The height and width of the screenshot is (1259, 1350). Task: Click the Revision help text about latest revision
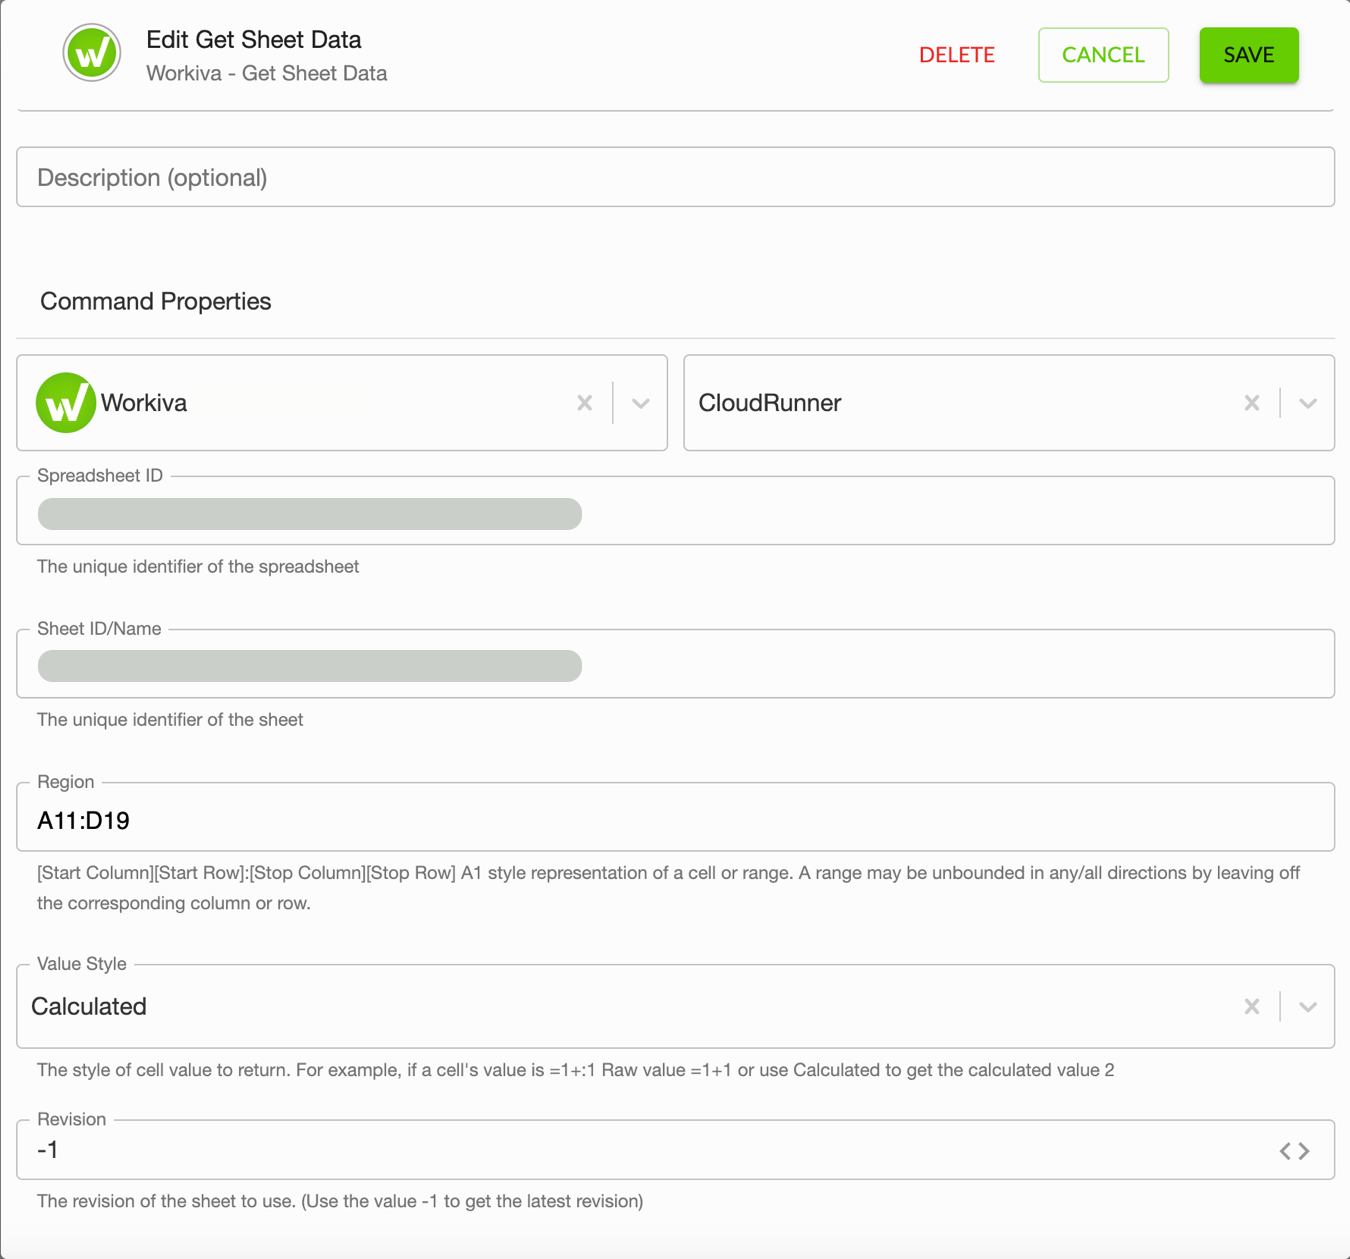(x=340, y=1201)
